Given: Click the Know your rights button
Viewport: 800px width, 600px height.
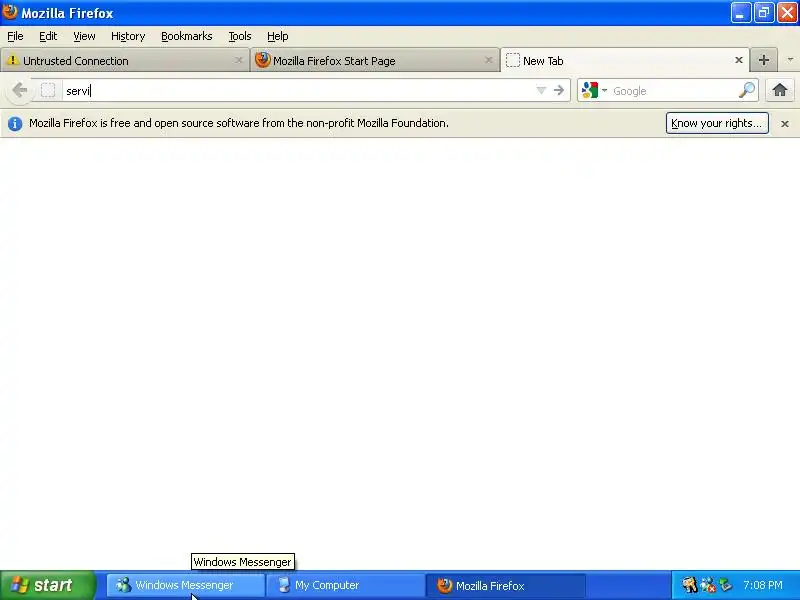Looking at the screenshot, I should (717, 123).
